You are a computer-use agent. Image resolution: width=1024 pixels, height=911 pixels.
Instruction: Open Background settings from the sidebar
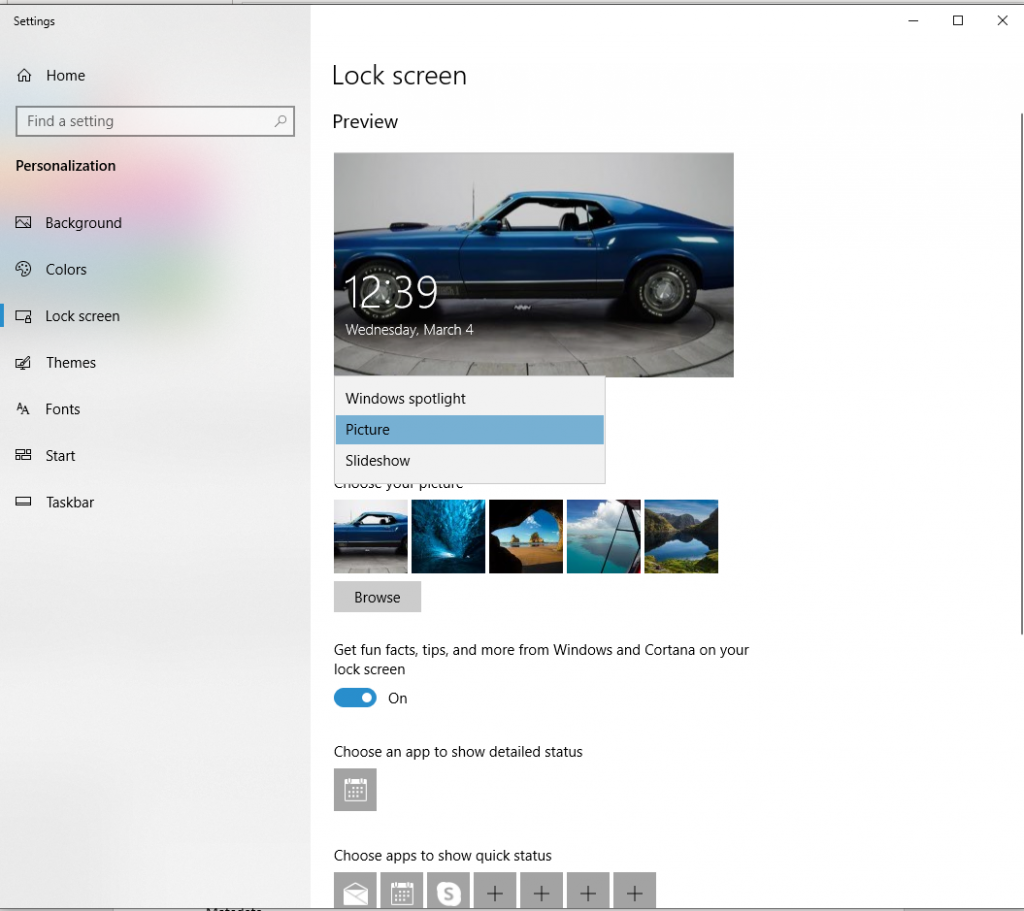click(x=83, y=222)
